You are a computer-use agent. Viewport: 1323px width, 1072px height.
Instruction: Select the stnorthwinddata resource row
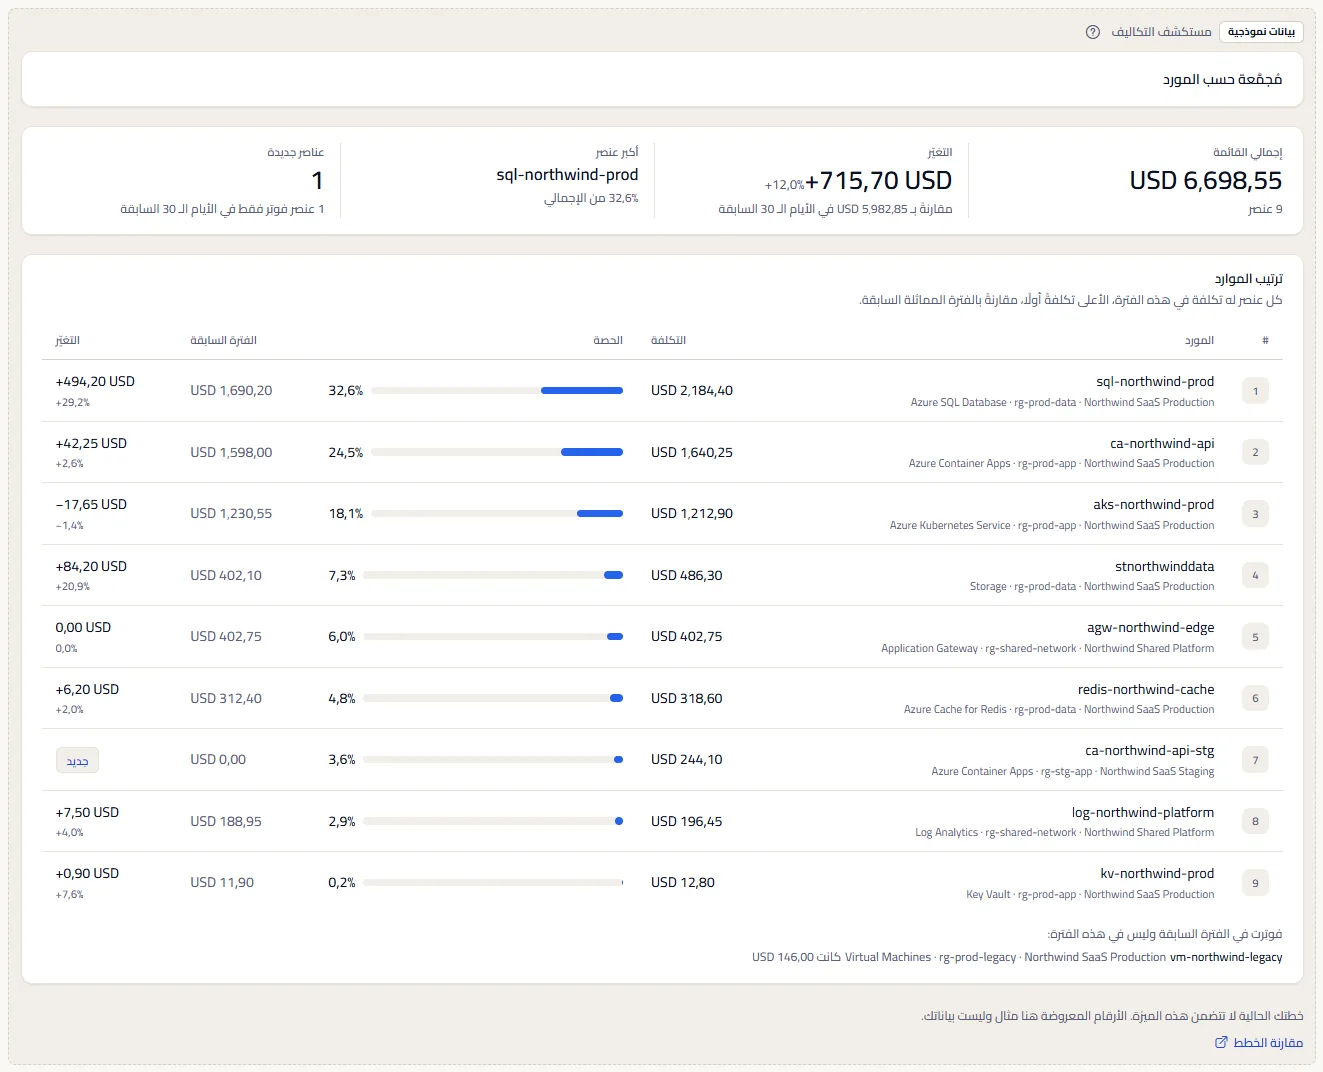pos(662,575)
